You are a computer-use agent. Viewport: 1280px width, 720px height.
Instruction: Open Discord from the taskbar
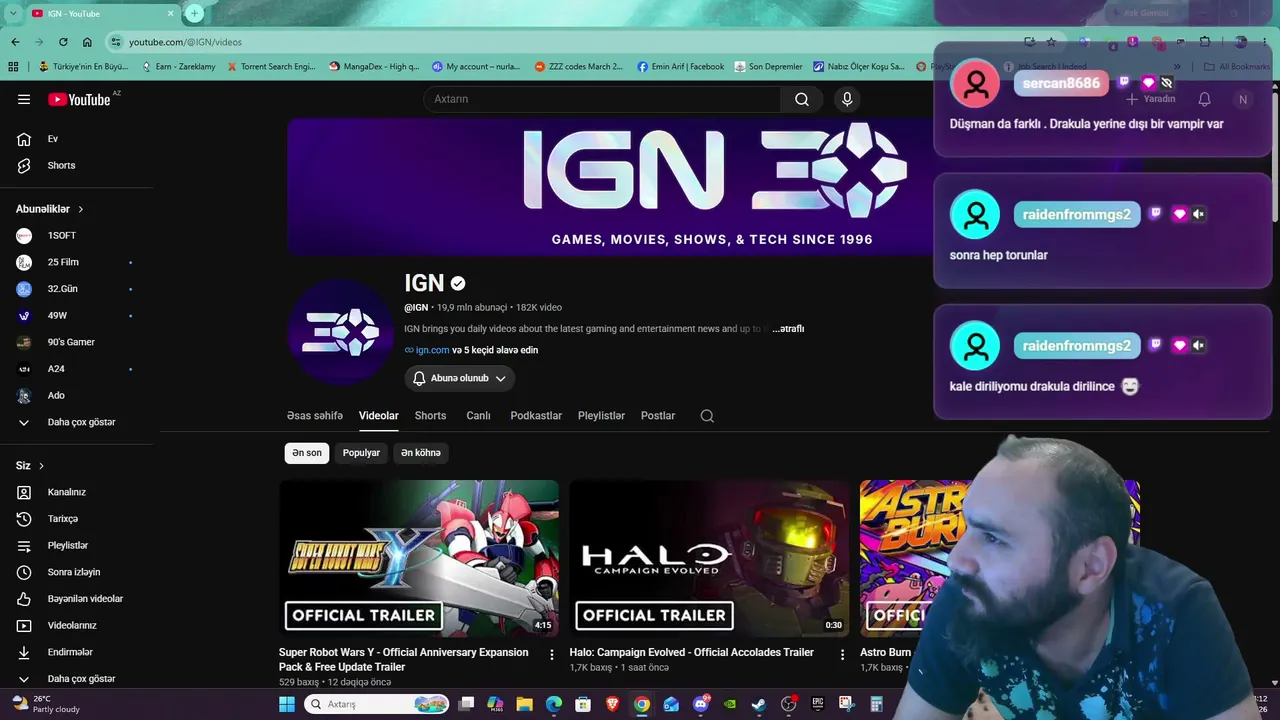(700, 704)
